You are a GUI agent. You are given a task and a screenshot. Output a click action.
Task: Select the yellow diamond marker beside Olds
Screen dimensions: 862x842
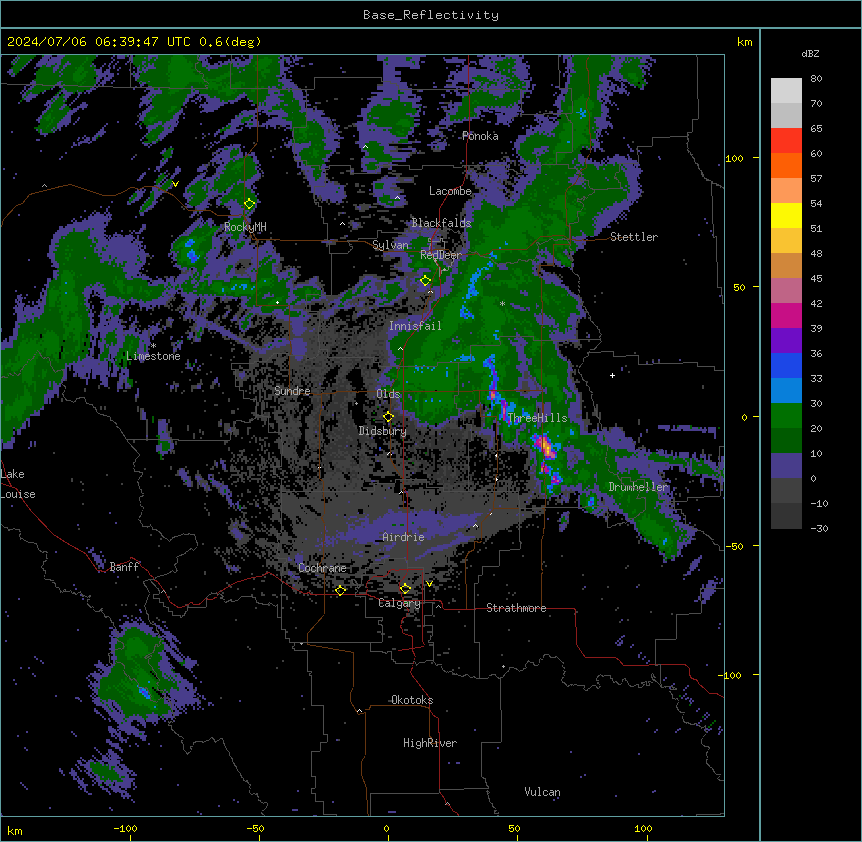(388, 417)
